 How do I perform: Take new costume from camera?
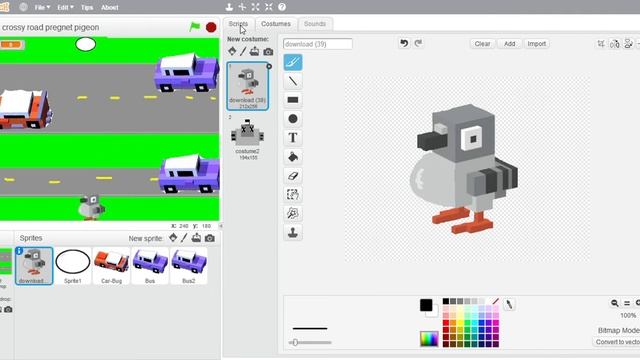pyautogui.click(x=268, y=52)
